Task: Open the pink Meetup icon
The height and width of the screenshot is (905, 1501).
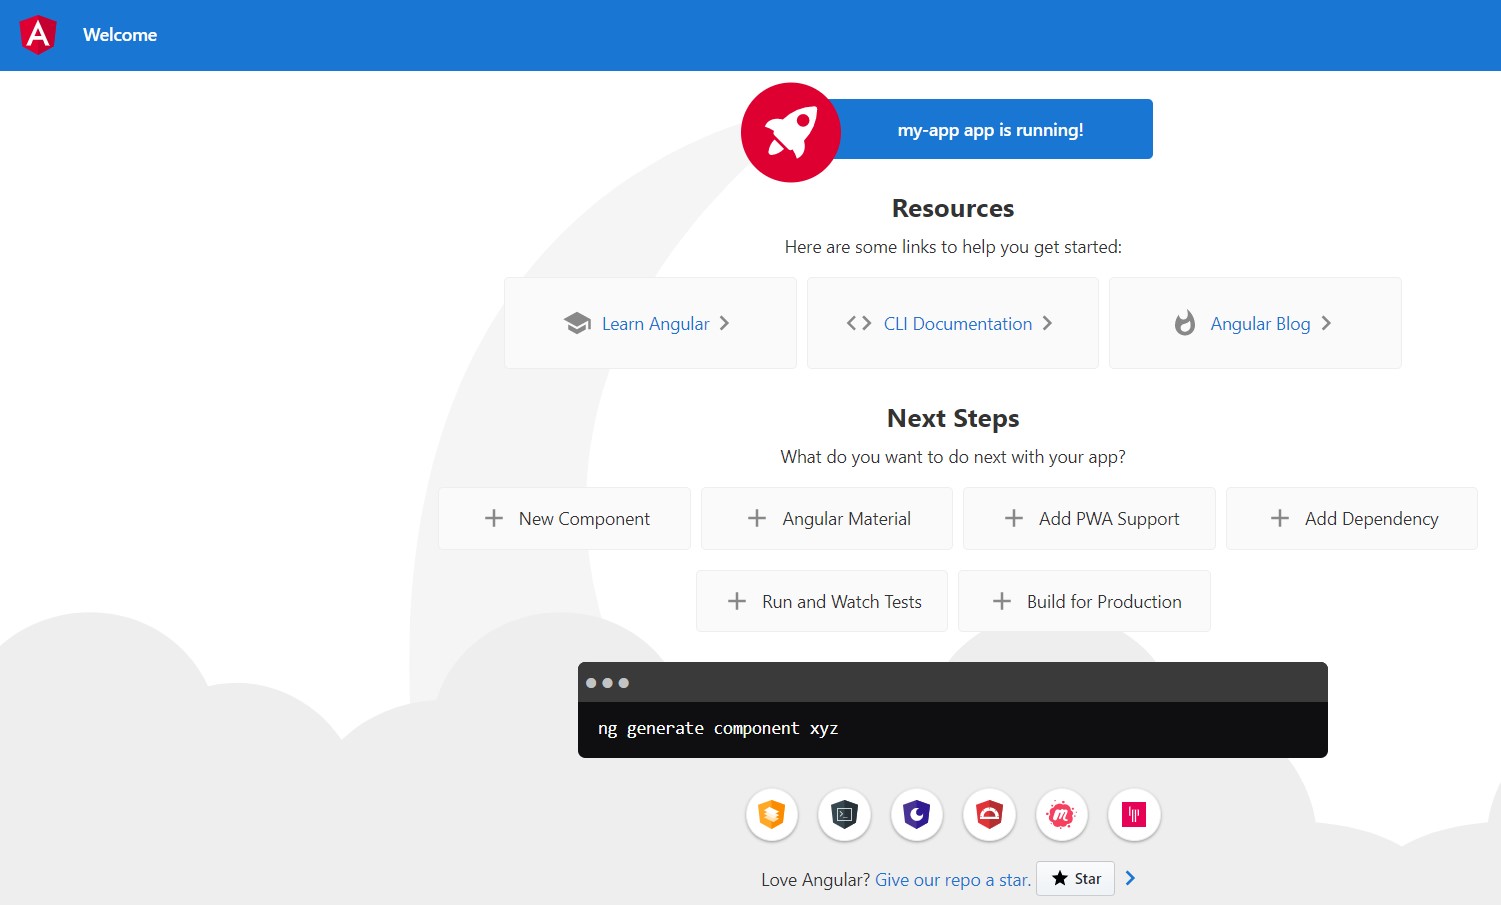Action: pyautogui.click(x=1062, y=815)
